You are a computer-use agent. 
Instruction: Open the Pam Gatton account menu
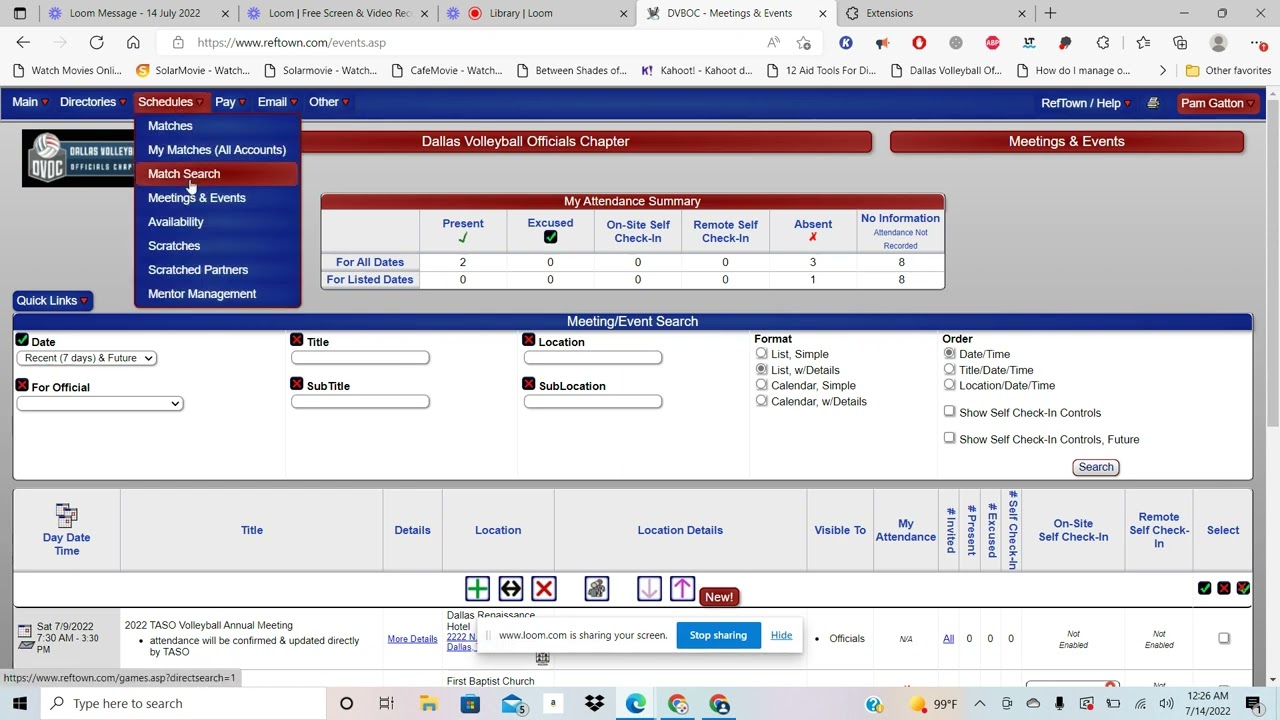pyautogui.click(x=1217, y=103)
